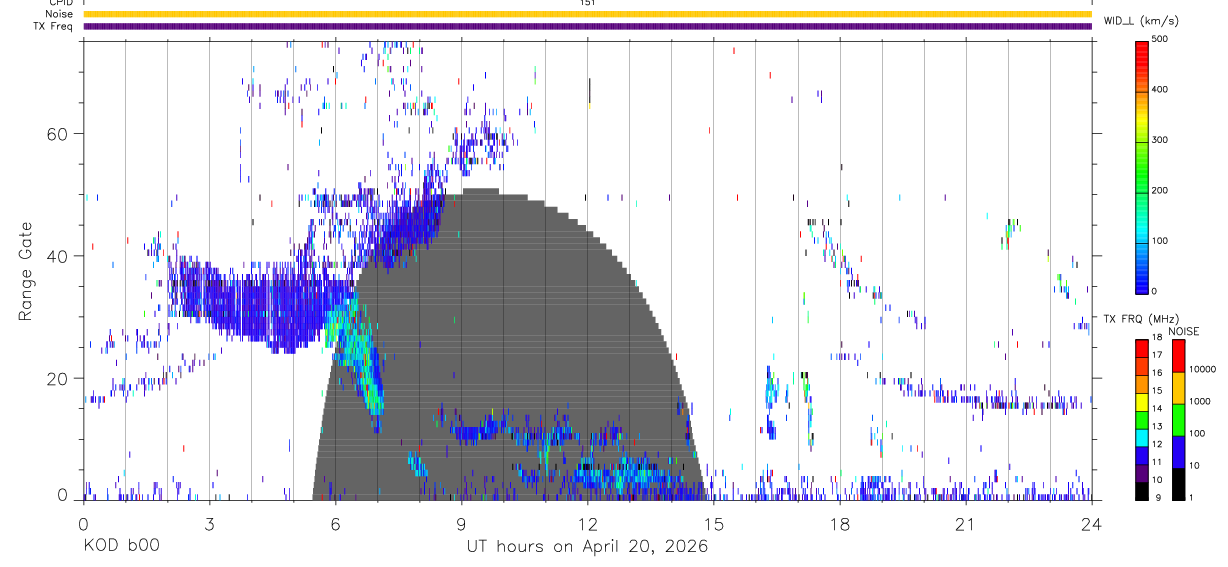Click the '400' value on the width color bar
Image resolution: width=1228 pixels, height=567 pixels.
[1160, 90]
